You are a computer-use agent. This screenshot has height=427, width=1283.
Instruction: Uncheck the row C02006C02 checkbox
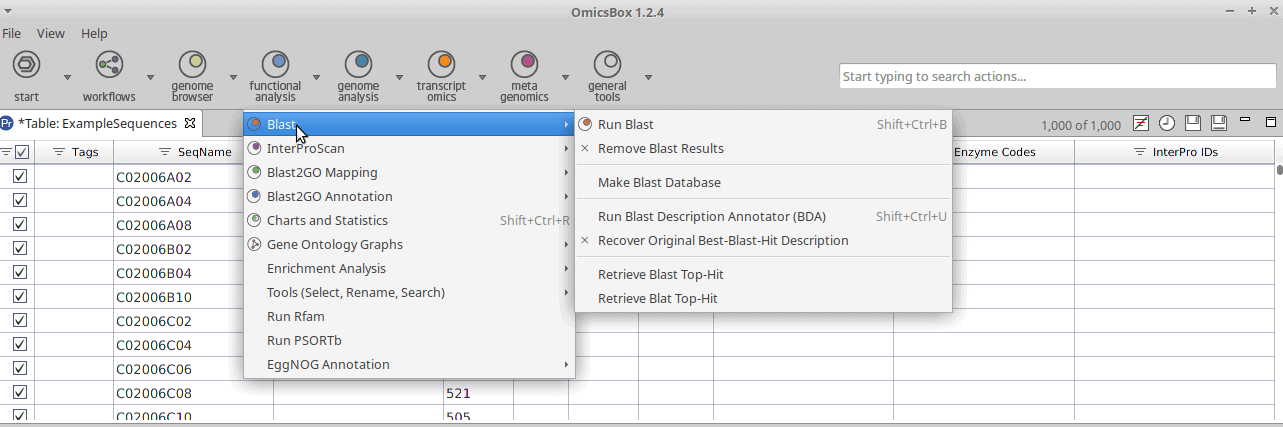pyautogui.click(x=19, y=320)
